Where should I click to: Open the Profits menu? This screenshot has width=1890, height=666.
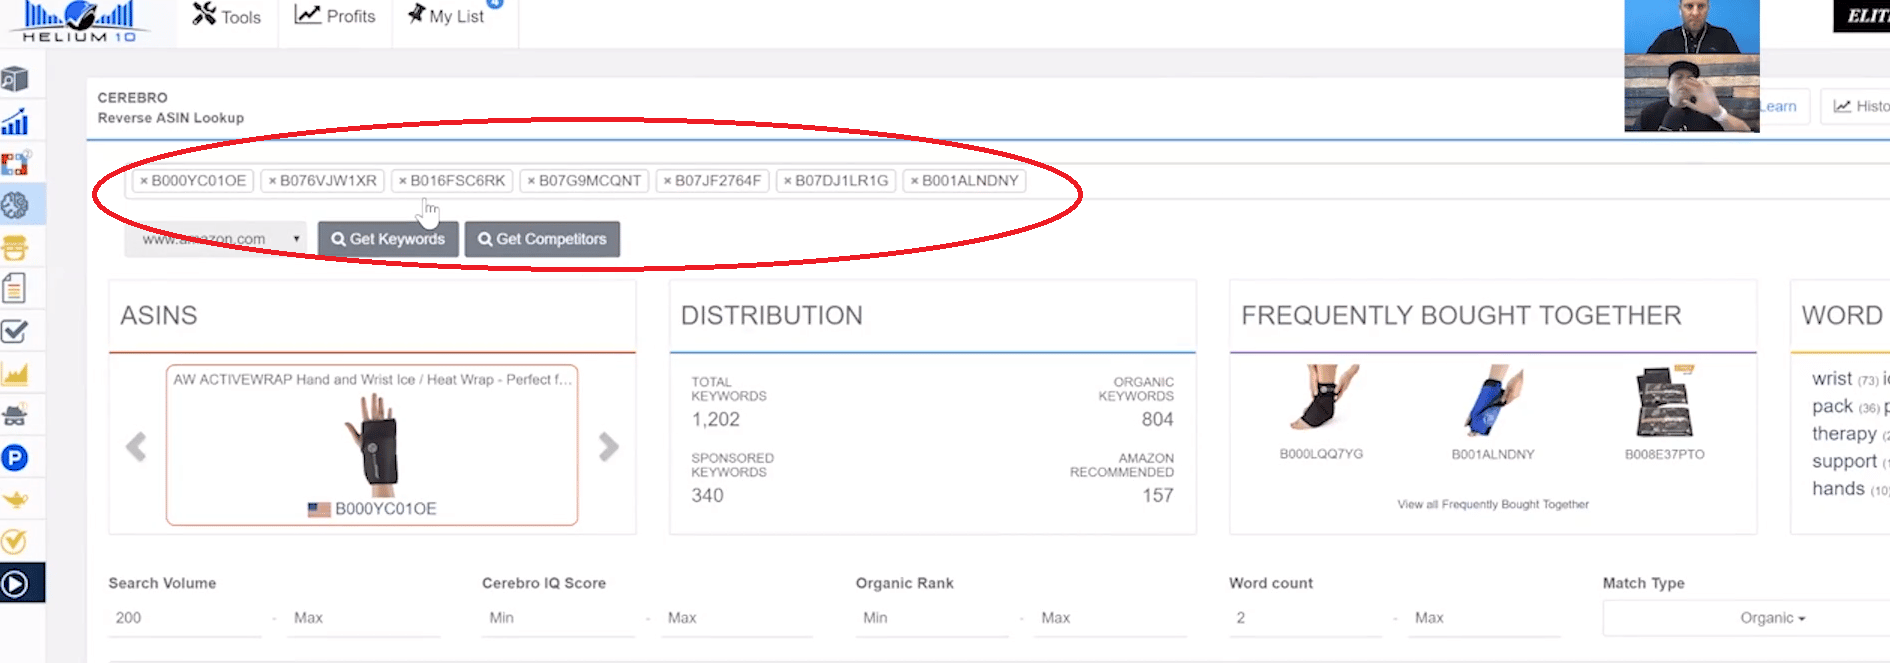point(335,16)
